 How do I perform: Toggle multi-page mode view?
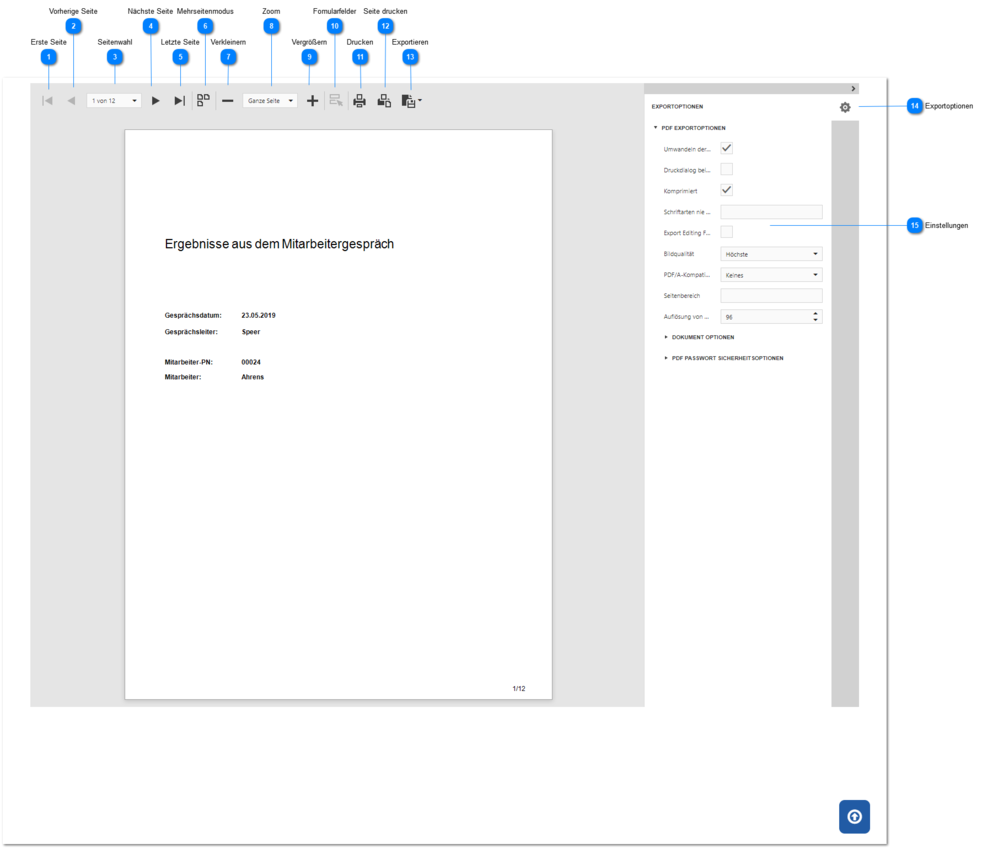tap(204, 101)
